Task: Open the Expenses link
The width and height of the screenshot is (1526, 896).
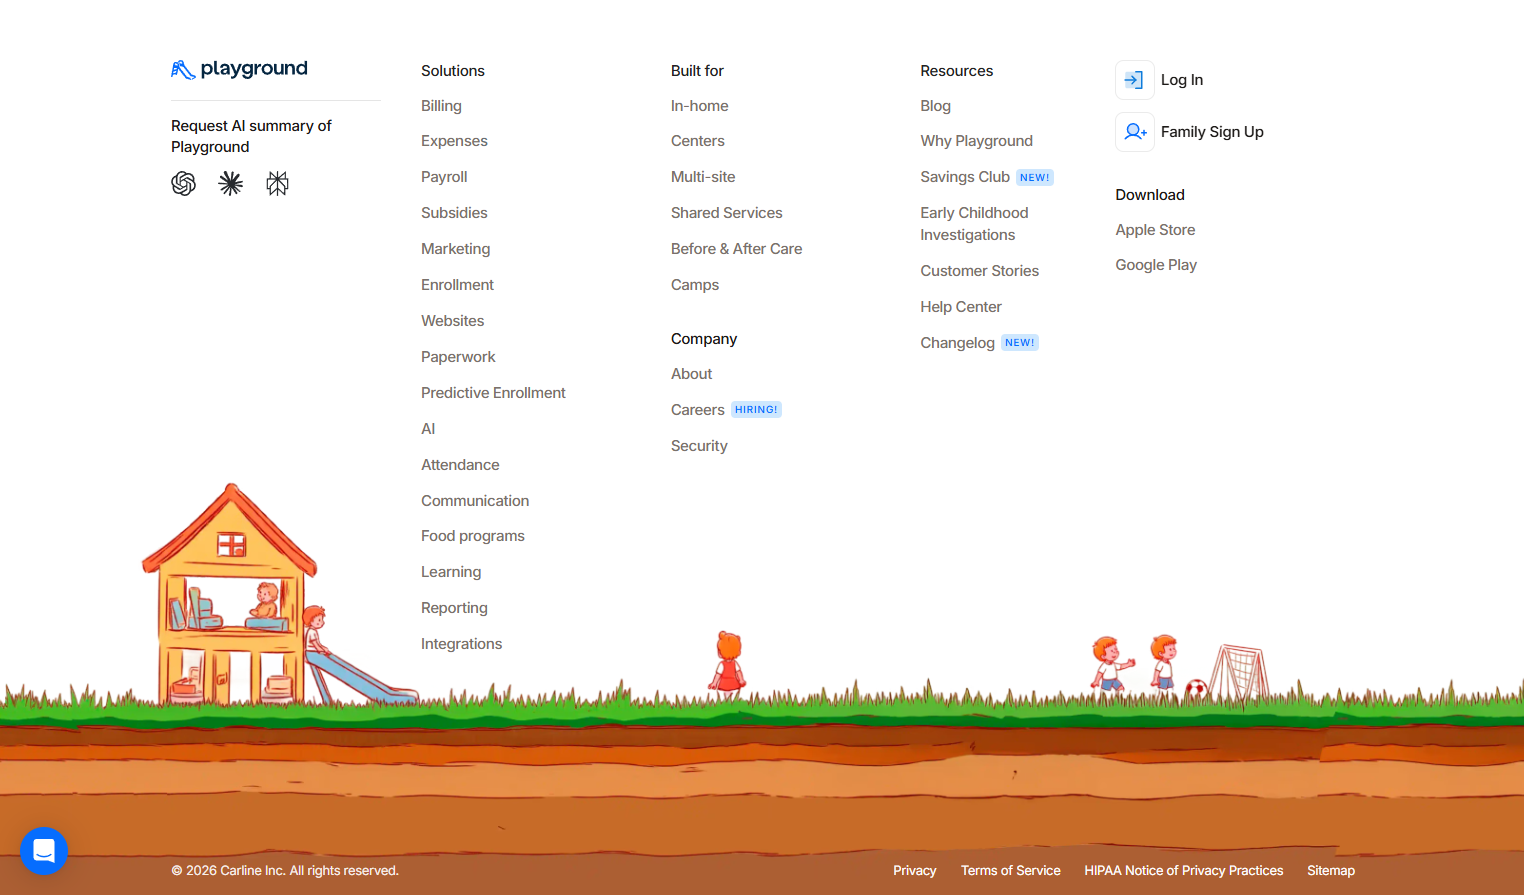Action: coord(454,141)
